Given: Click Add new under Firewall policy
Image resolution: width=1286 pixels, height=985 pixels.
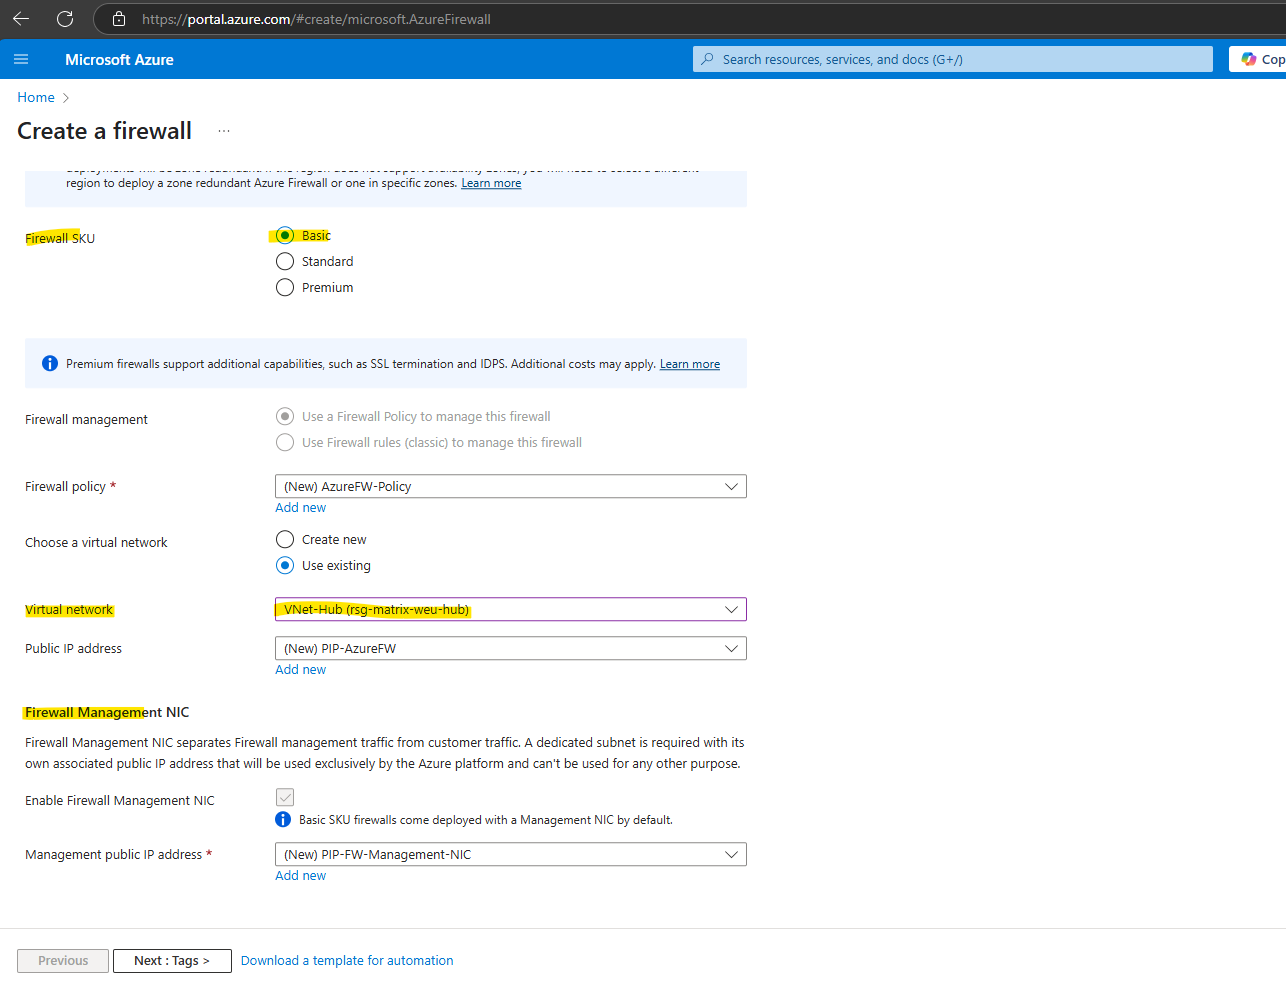Looking at the screenshot, I should [x=300, y=507].
